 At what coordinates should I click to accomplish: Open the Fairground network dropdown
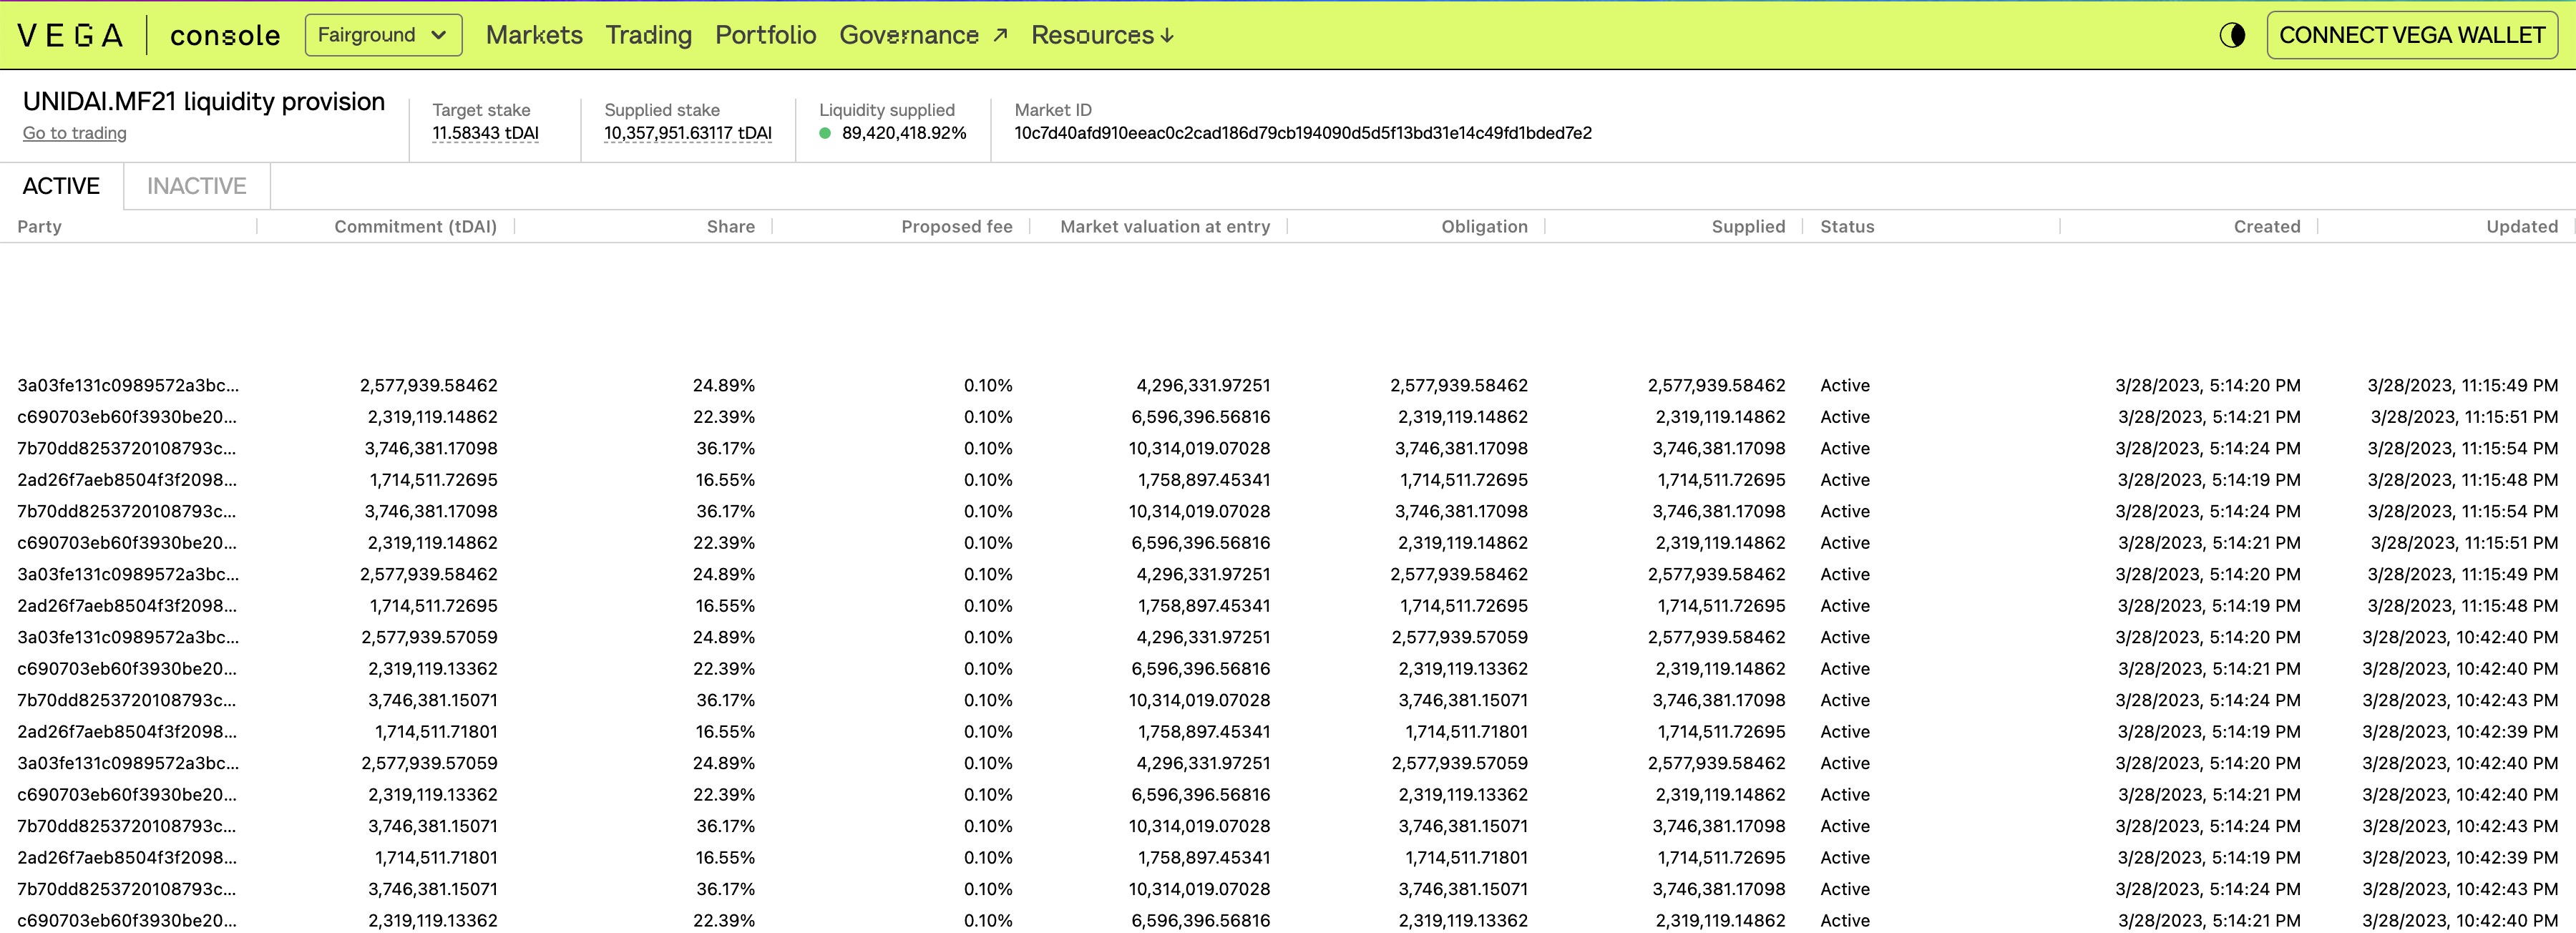[x=383, y=35]
